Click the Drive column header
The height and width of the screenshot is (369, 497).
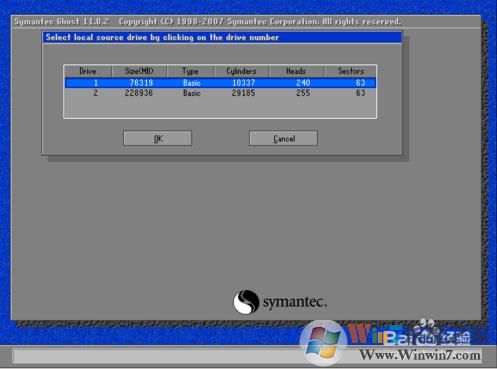(x=88, y=71)
